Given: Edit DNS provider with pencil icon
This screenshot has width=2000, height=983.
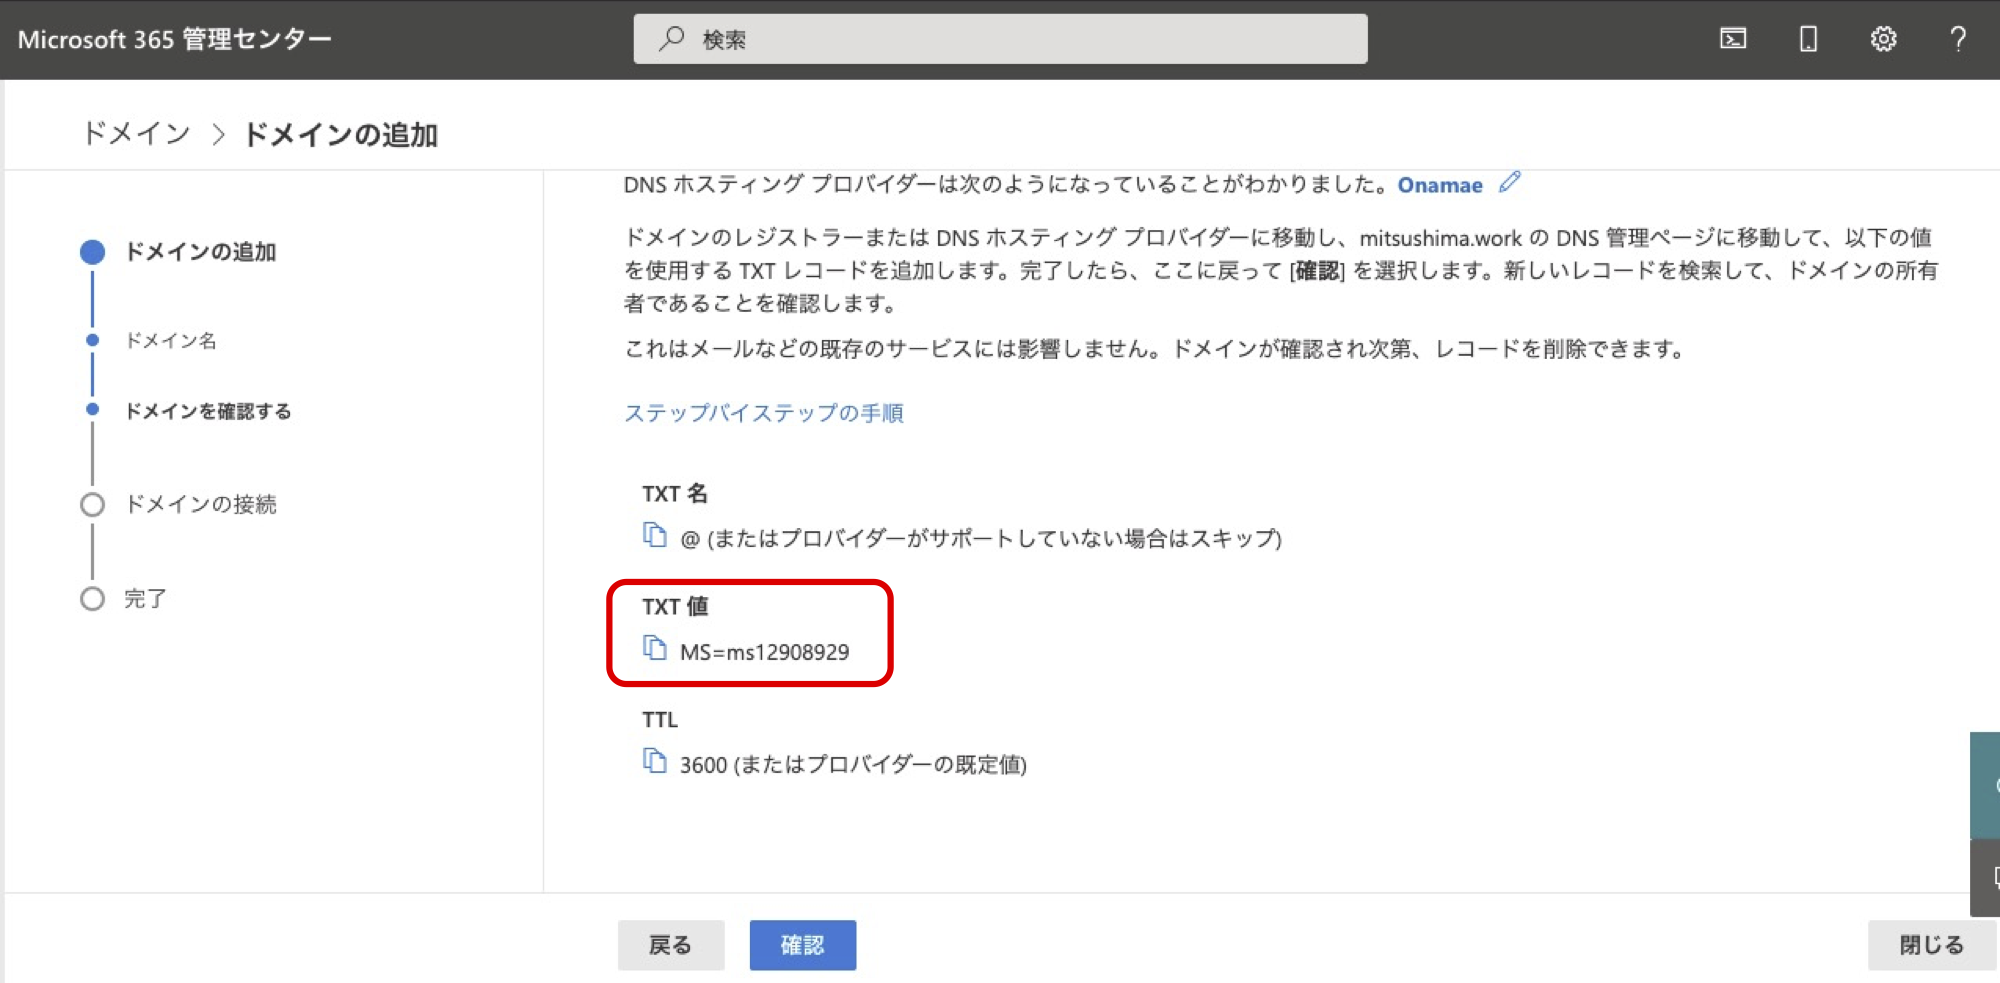Looking at the screenshot, I should pos(1510,182).
